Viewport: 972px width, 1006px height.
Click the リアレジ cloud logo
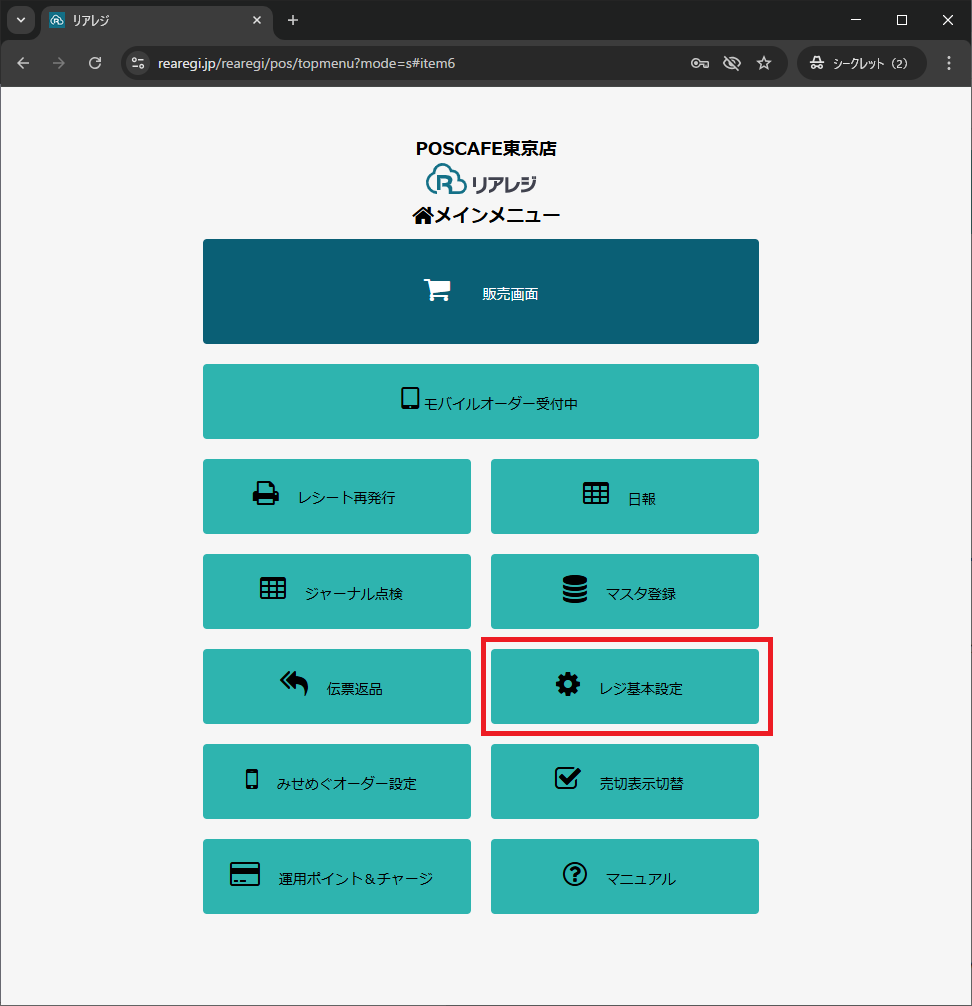click(x=482, y=180)
